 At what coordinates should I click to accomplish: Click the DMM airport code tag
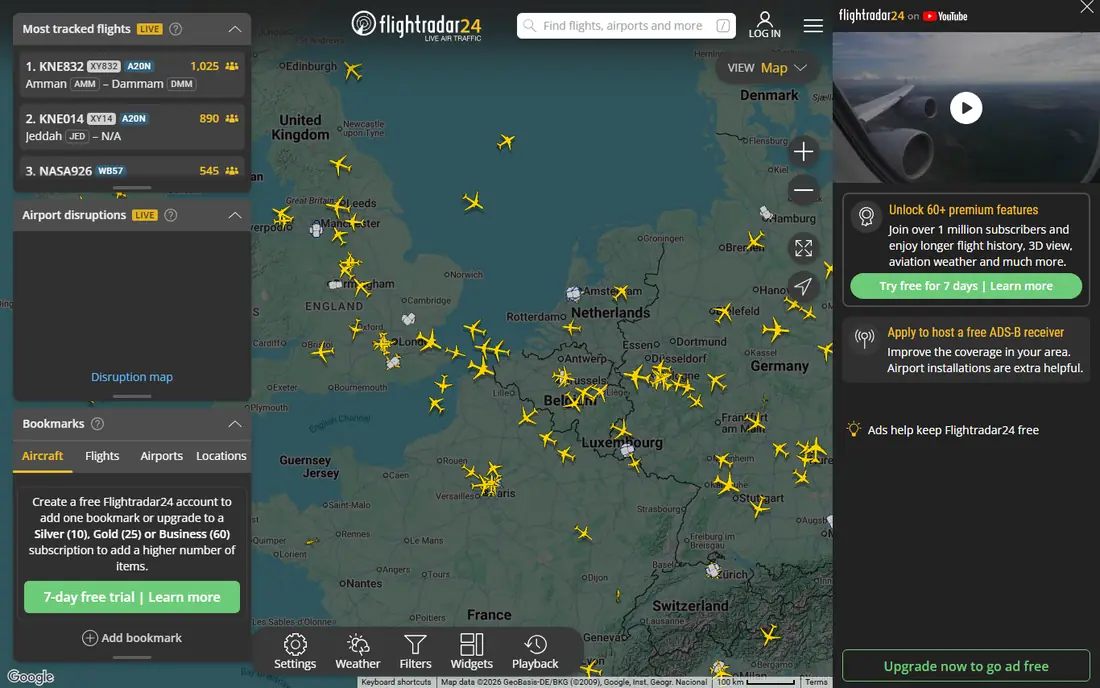pyautogui.click(x=181, y=83)
